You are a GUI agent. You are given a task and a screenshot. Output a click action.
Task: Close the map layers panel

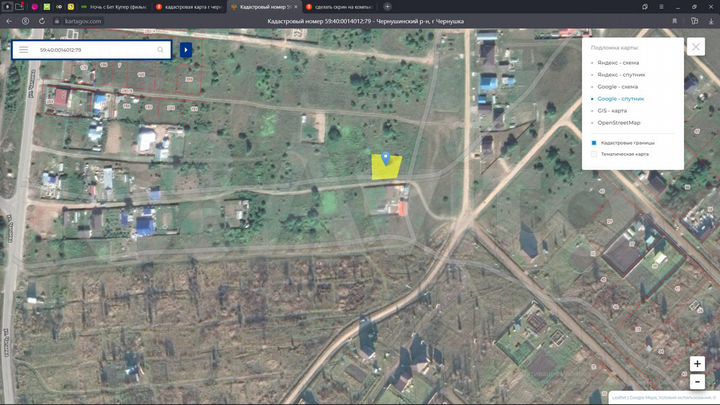(x=696, y=47)
